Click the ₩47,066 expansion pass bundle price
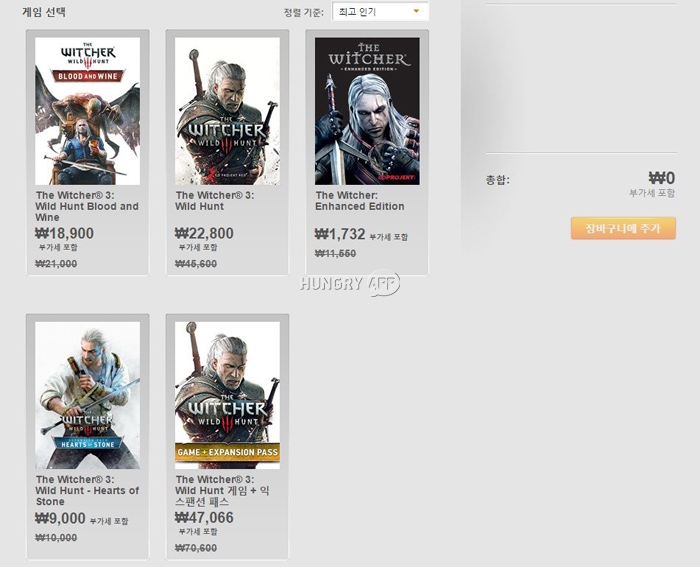The height and width of the screenshot is (567, 700). point(204,517)
